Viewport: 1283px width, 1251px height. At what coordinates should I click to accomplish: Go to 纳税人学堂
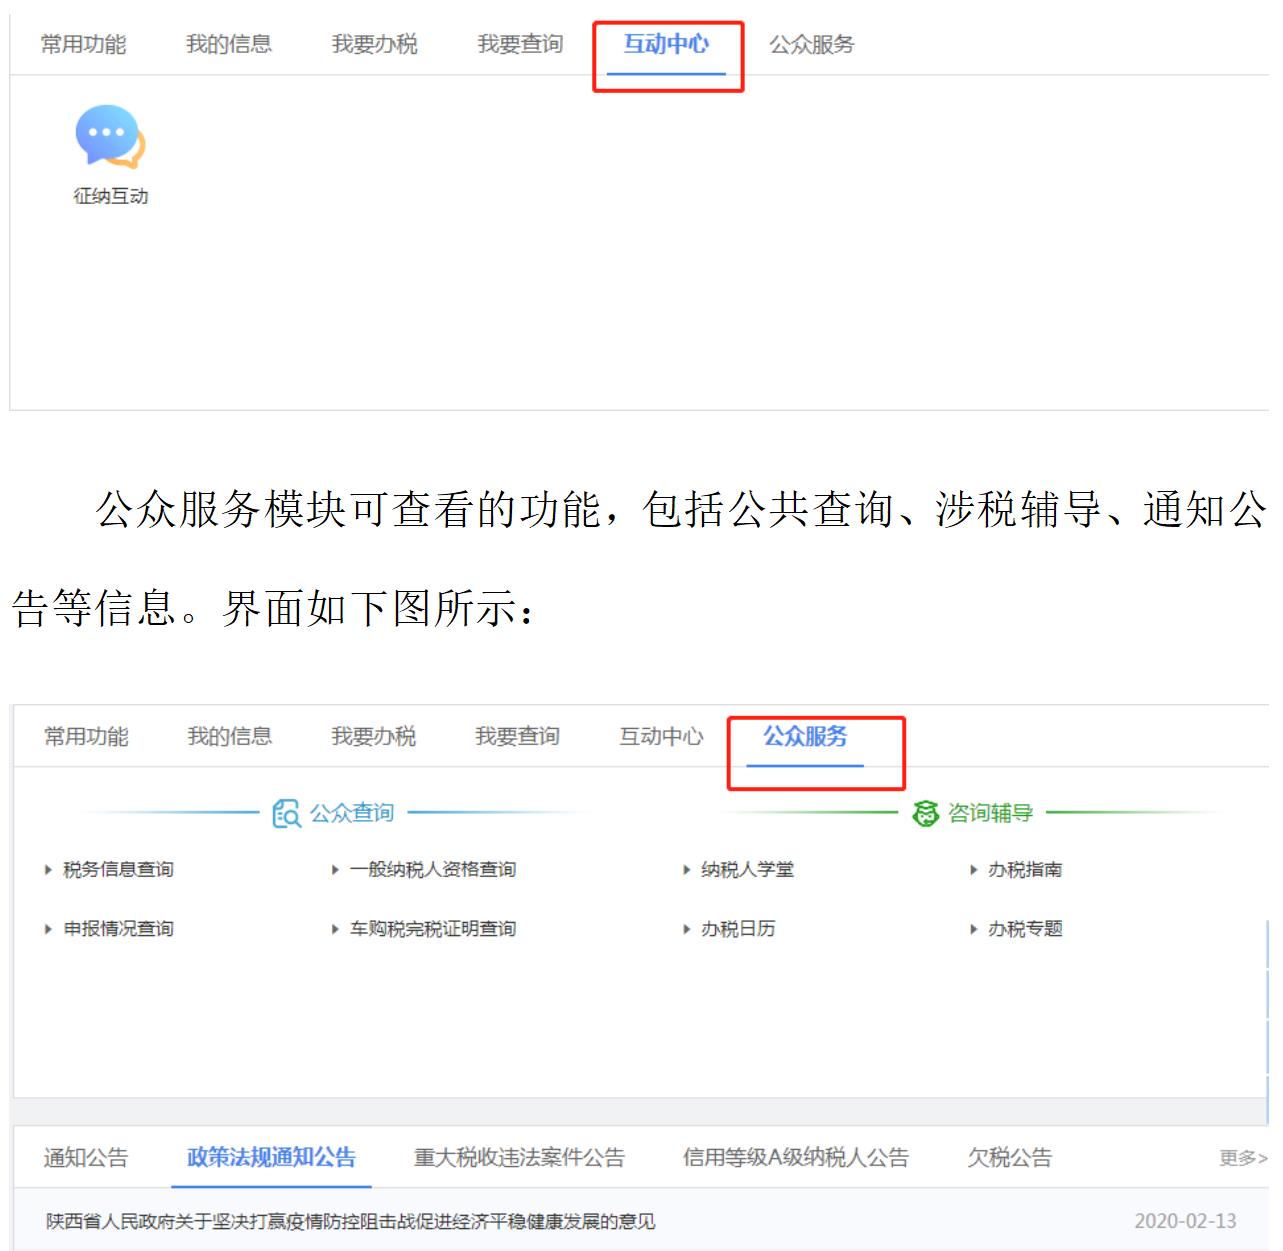click(747, 870)
